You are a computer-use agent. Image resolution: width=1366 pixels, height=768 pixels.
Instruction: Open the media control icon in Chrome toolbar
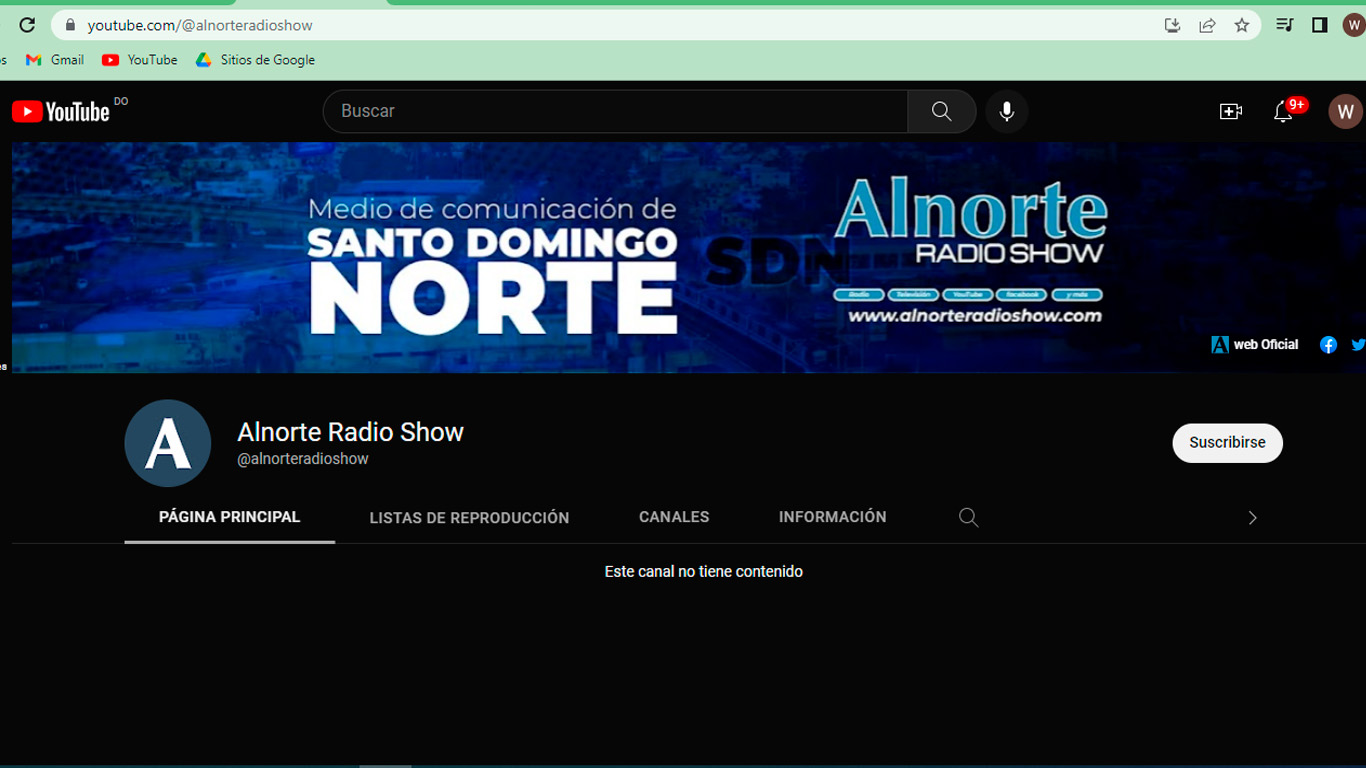1285,25
